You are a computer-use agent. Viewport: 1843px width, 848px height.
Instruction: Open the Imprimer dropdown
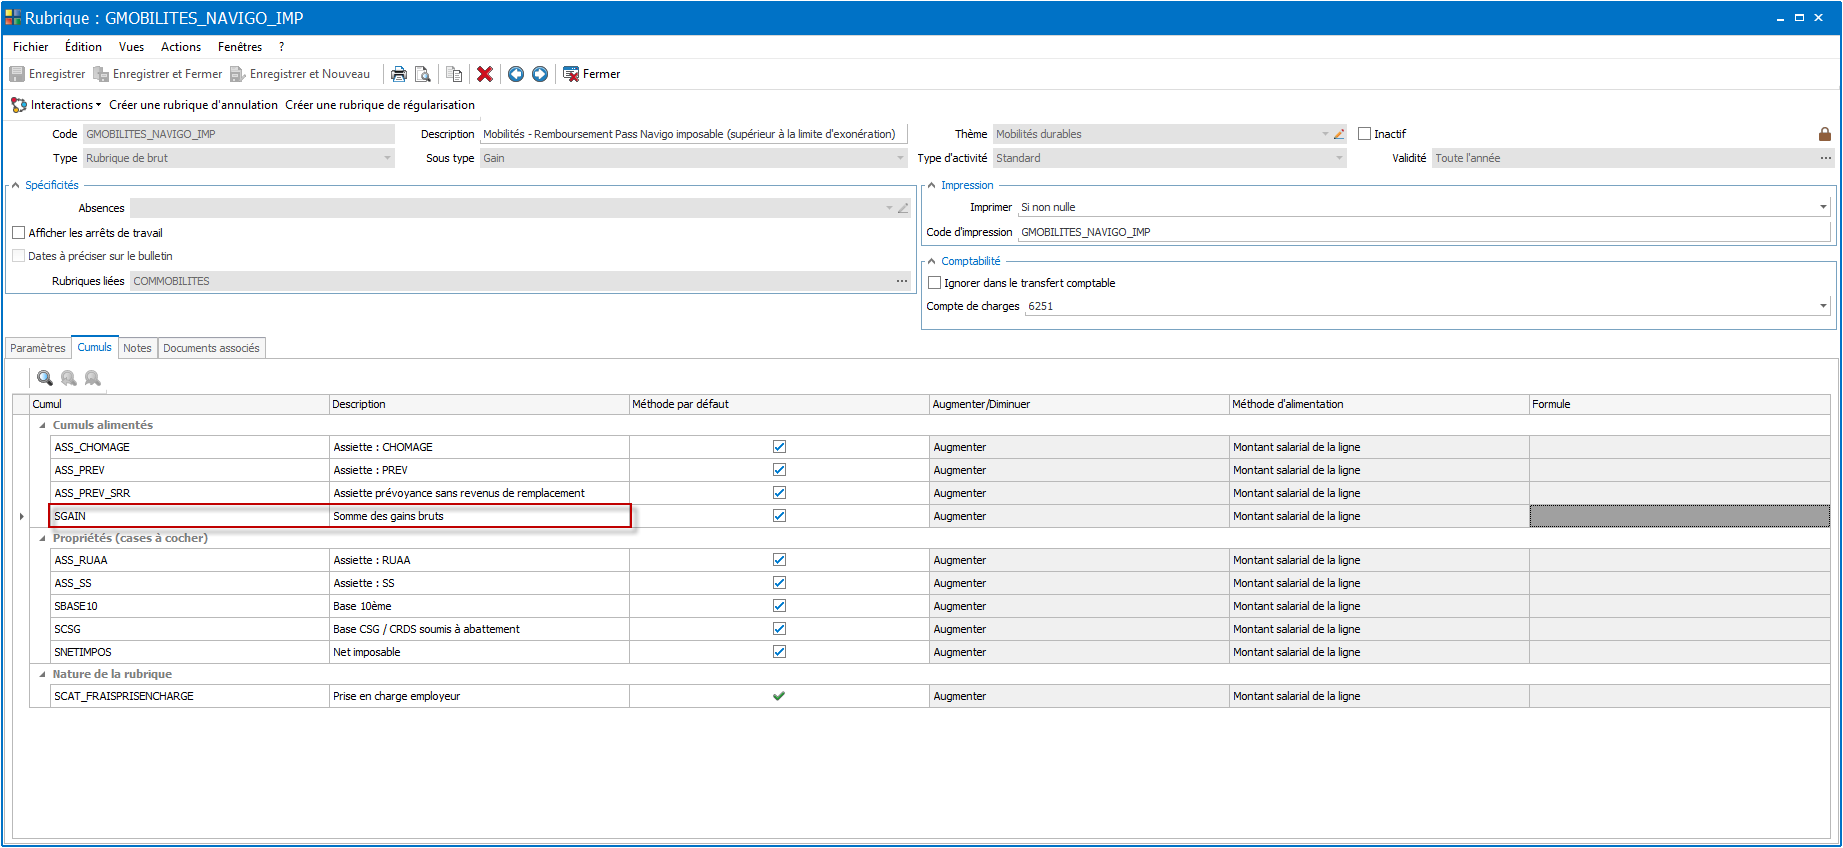pyautogui.click(x=1823, y=207)
